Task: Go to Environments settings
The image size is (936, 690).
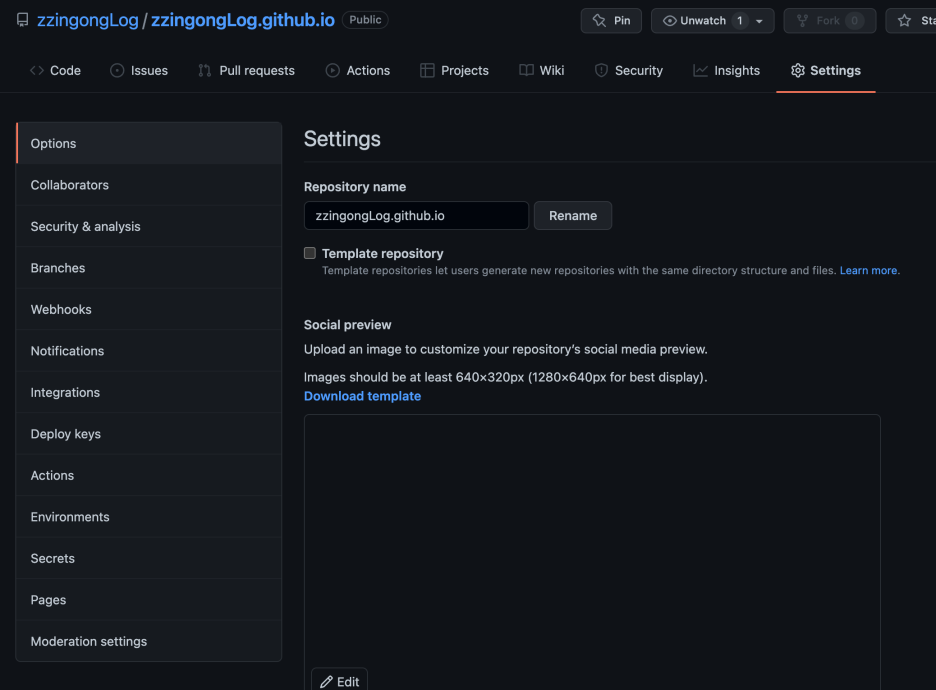Action: click(x=149, y=517)
